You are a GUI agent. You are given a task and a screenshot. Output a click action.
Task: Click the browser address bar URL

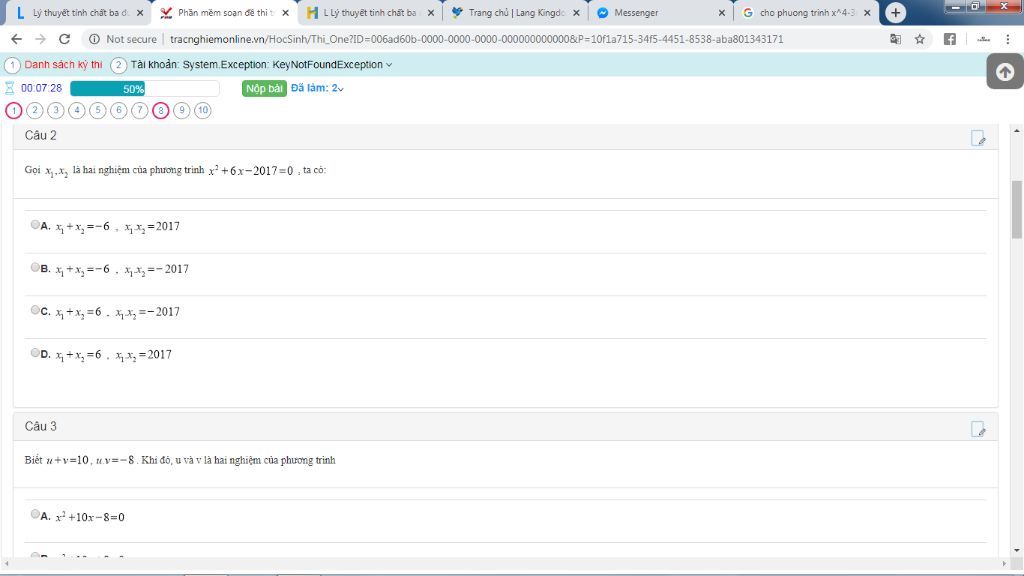(x=476, y=39)
